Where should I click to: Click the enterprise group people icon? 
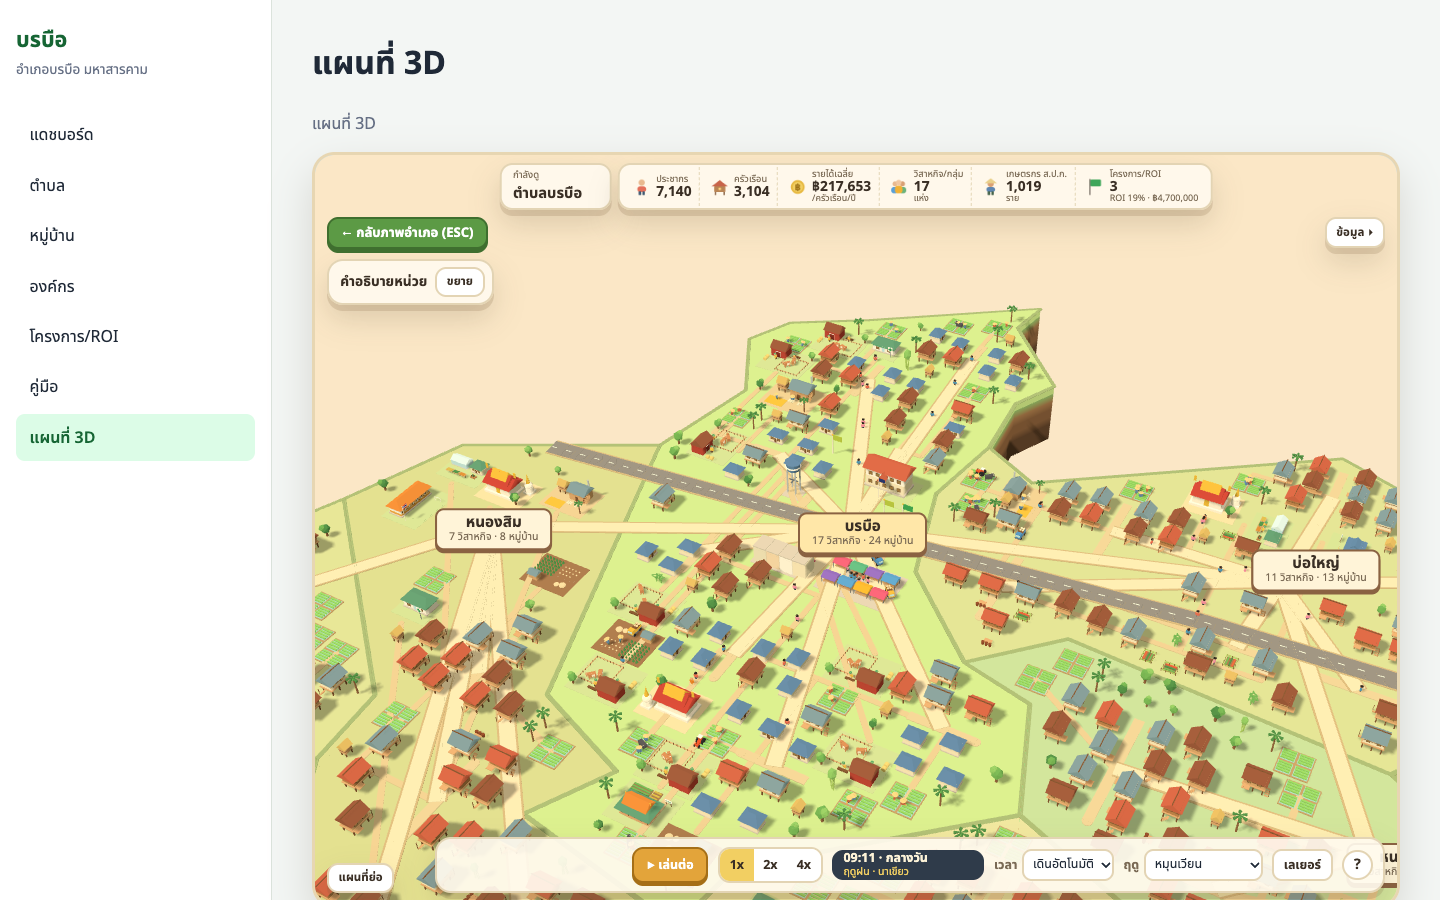(898, 187)
